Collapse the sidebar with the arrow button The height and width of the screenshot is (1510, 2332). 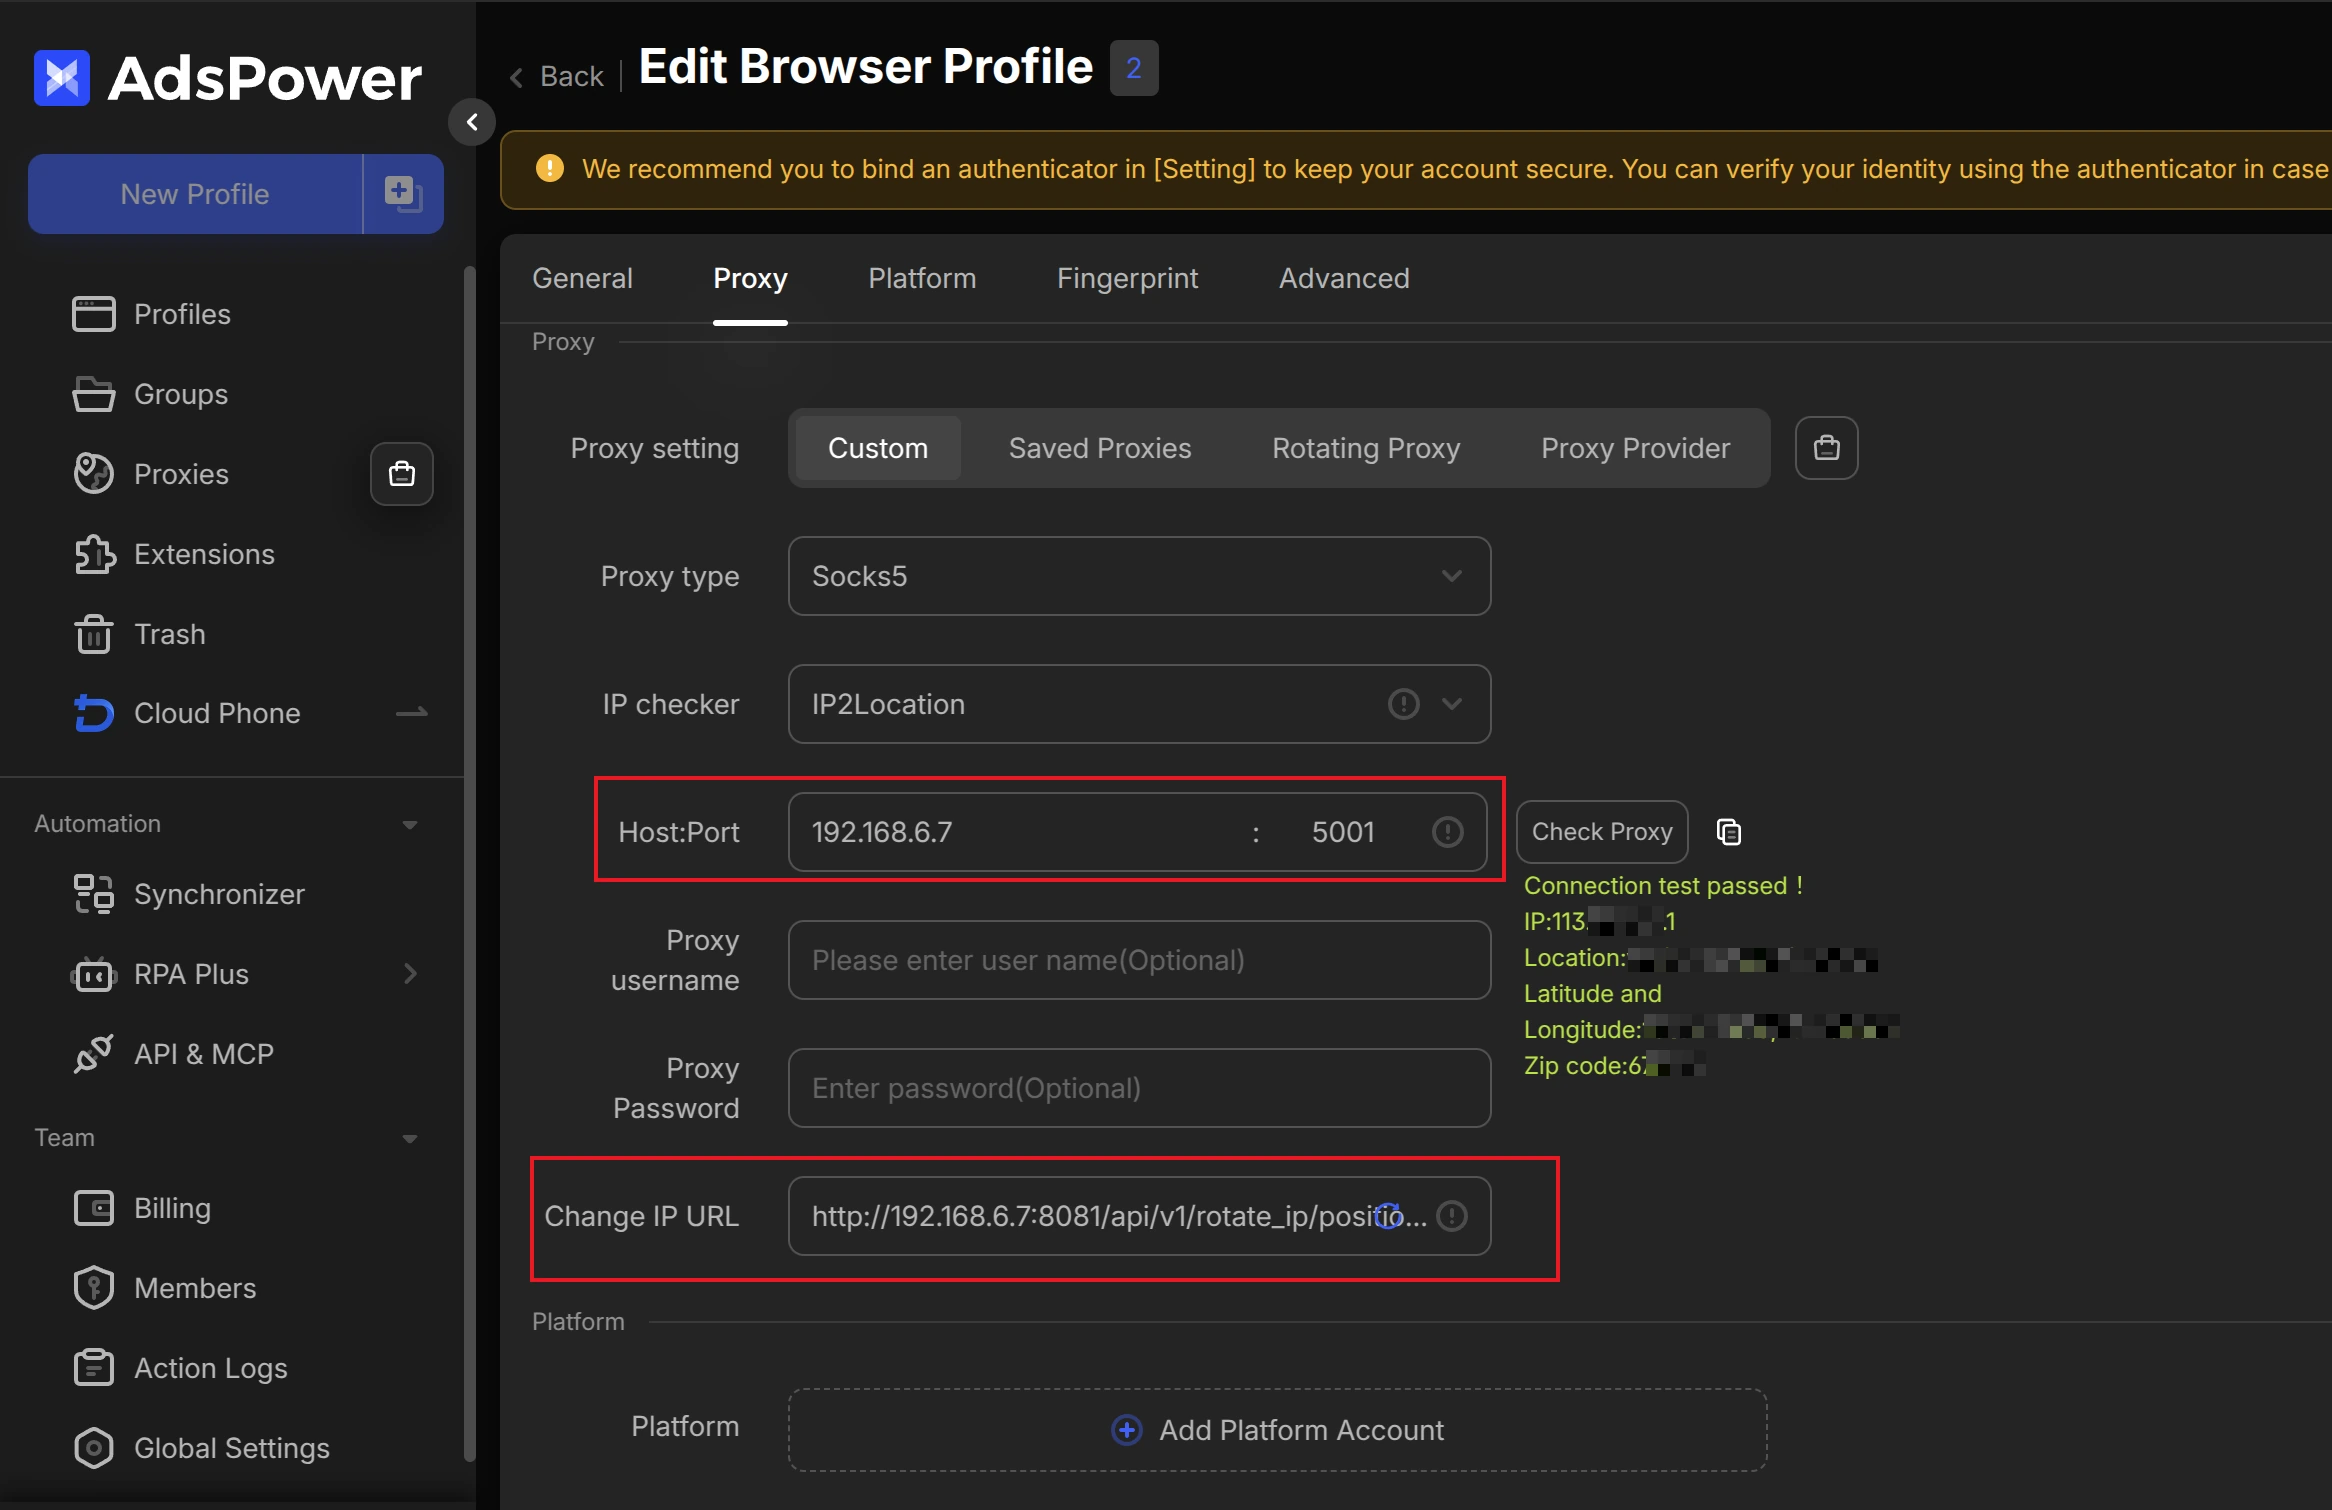[x=472, y=122]
